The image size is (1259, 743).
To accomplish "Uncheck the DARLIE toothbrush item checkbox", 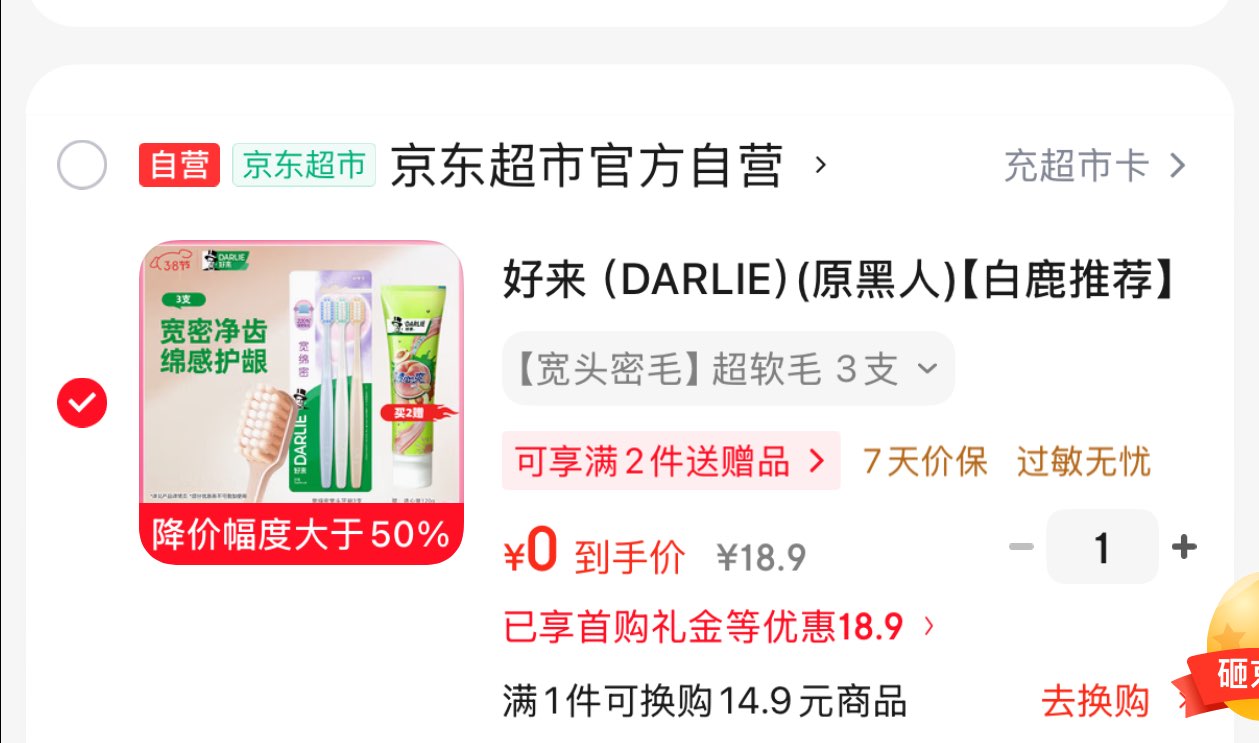I will [x=82, y=403].
